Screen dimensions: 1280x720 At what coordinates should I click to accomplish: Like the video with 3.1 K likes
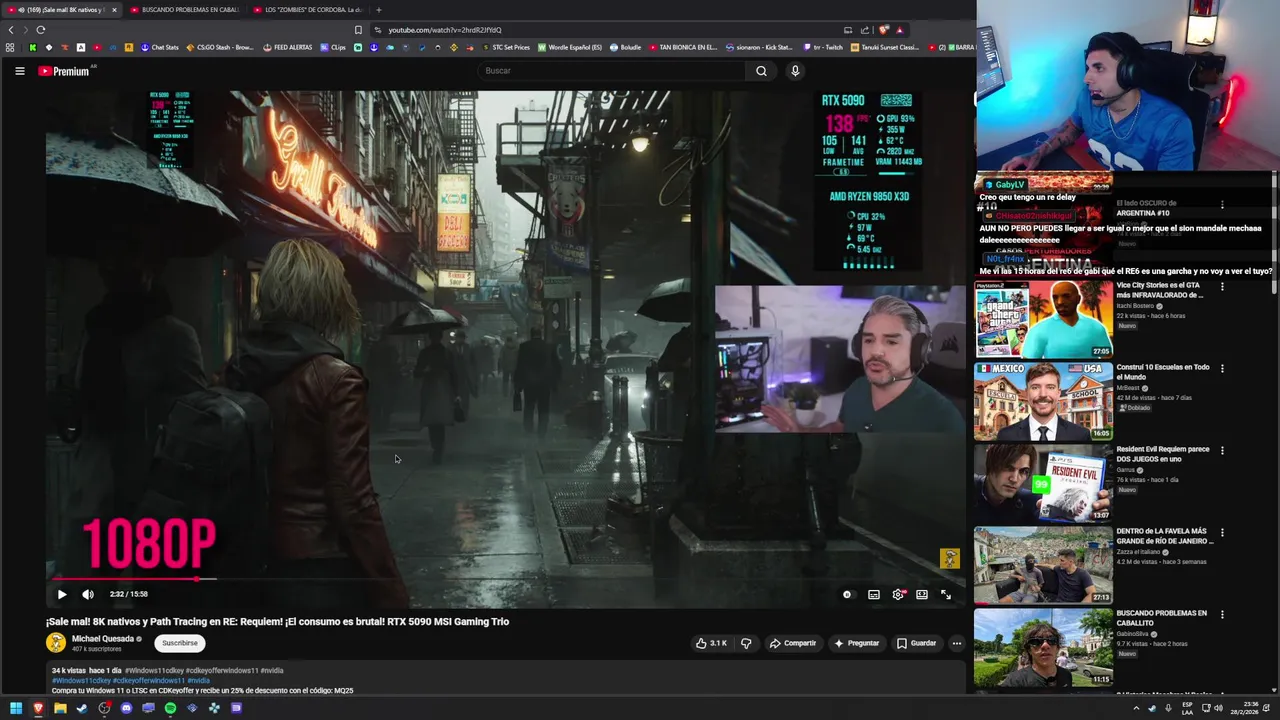[x=711, y=643]
